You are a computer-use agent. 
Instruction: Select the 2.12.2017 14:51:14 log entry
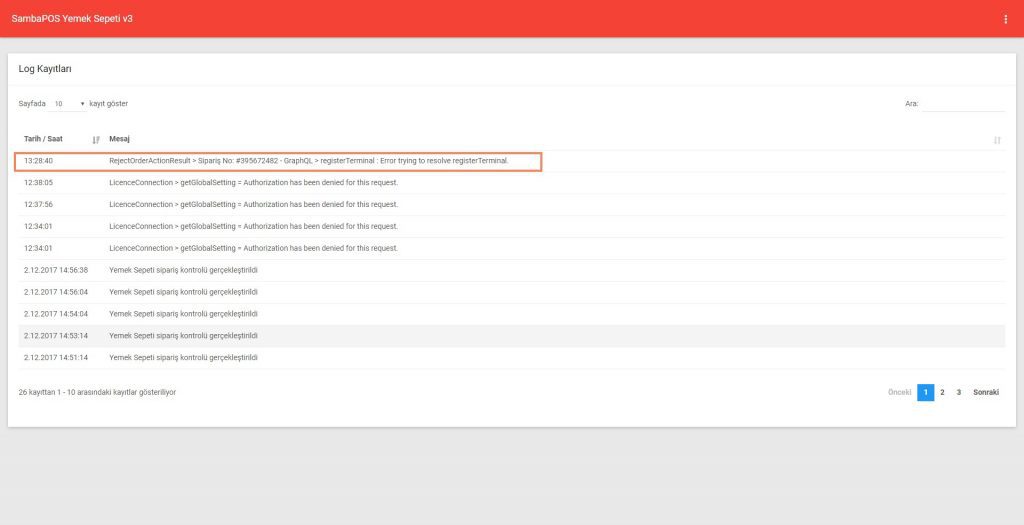[183, 358]
